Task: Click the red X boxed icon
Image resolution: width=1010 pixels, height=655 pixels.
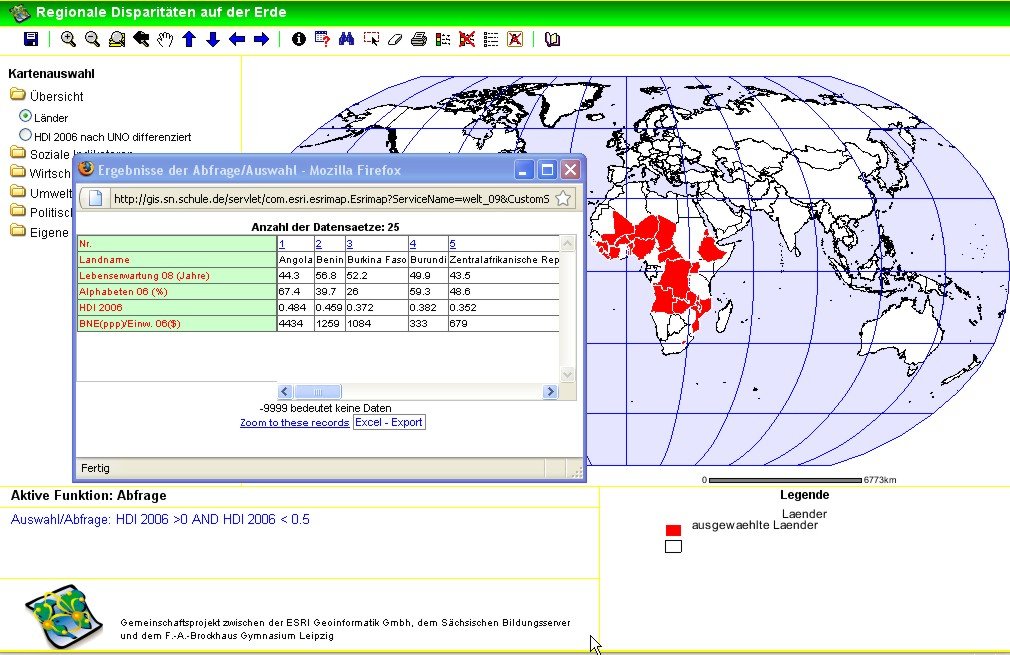Action: 515,39
